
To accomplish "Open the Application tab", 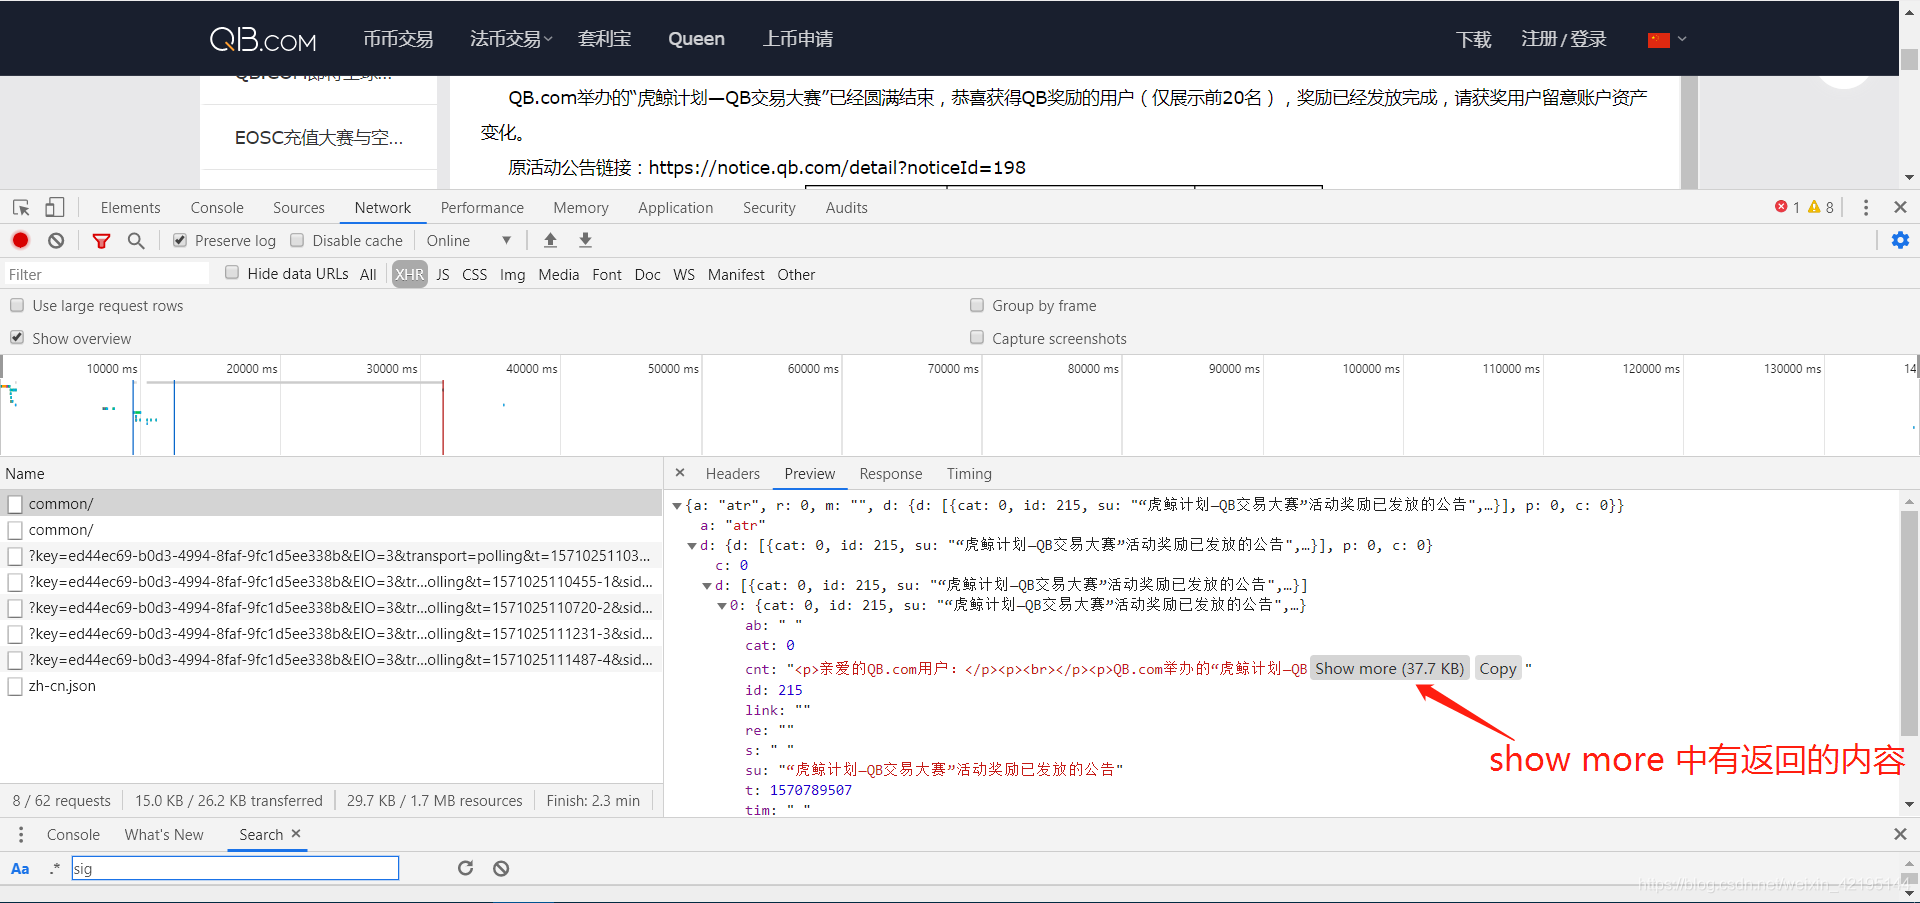I will pyautogui.click(x=676, y=207).
